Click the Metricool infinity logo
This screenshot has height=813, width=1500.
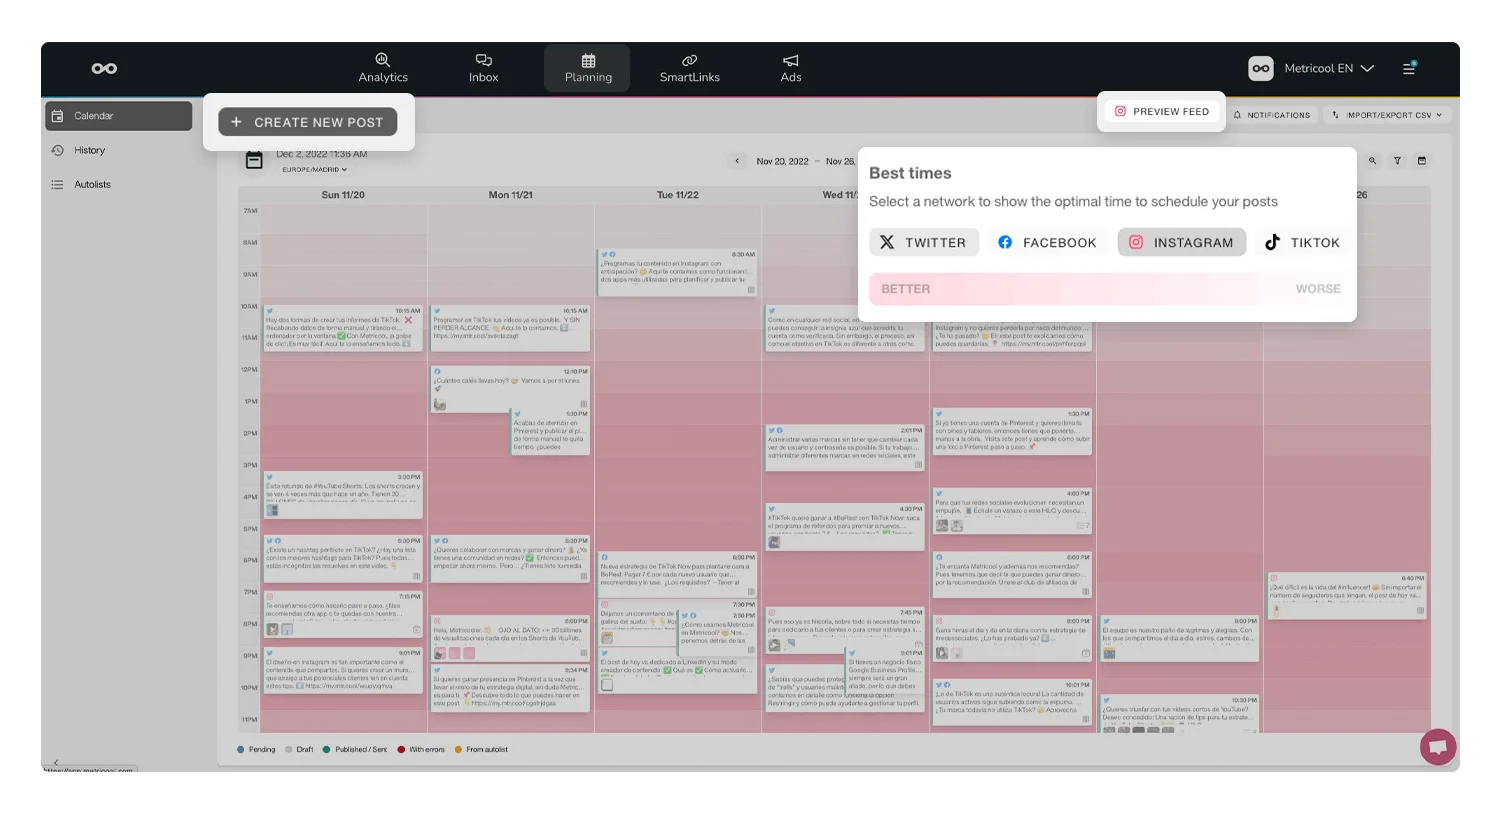[104, 68]
